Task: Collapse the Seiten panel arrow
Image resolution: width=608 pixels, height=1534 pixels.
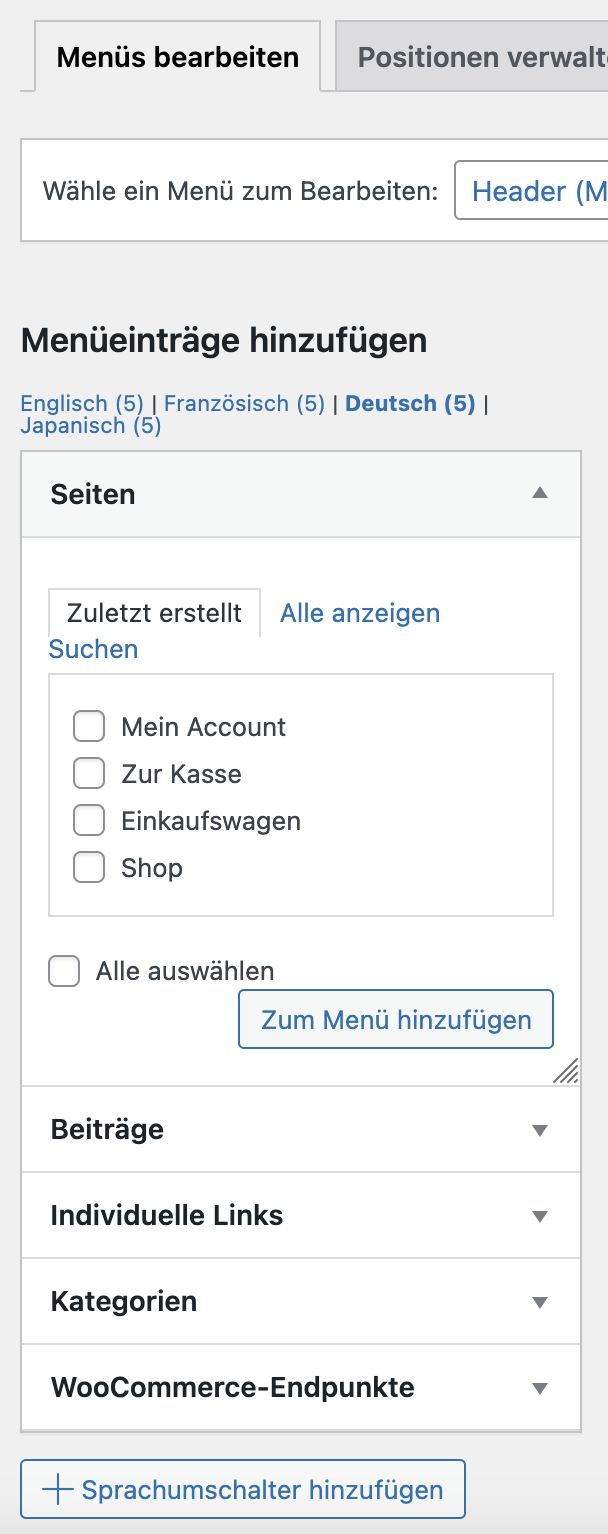Action: point(540,493)
